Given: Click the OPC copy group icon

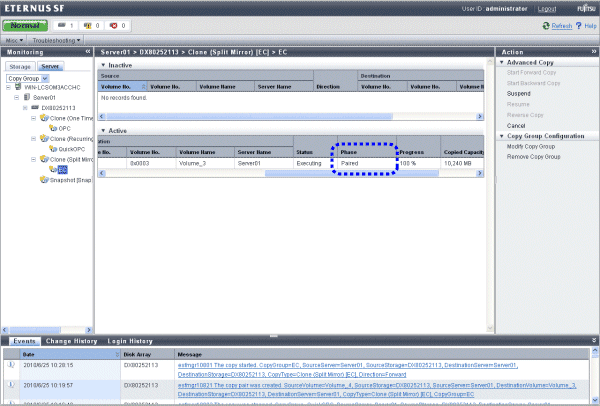Looking at the screenshot, I should (x=53, y=128).
